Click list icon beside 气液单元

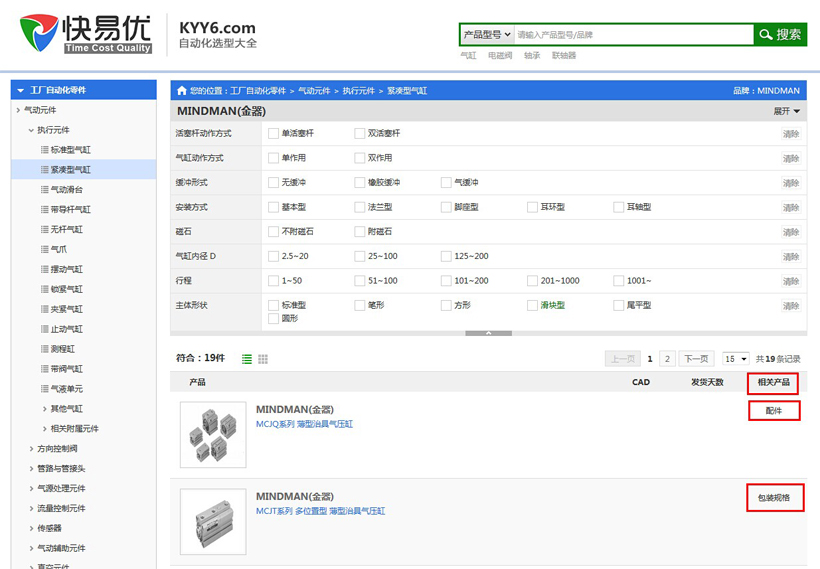[45, 389]
